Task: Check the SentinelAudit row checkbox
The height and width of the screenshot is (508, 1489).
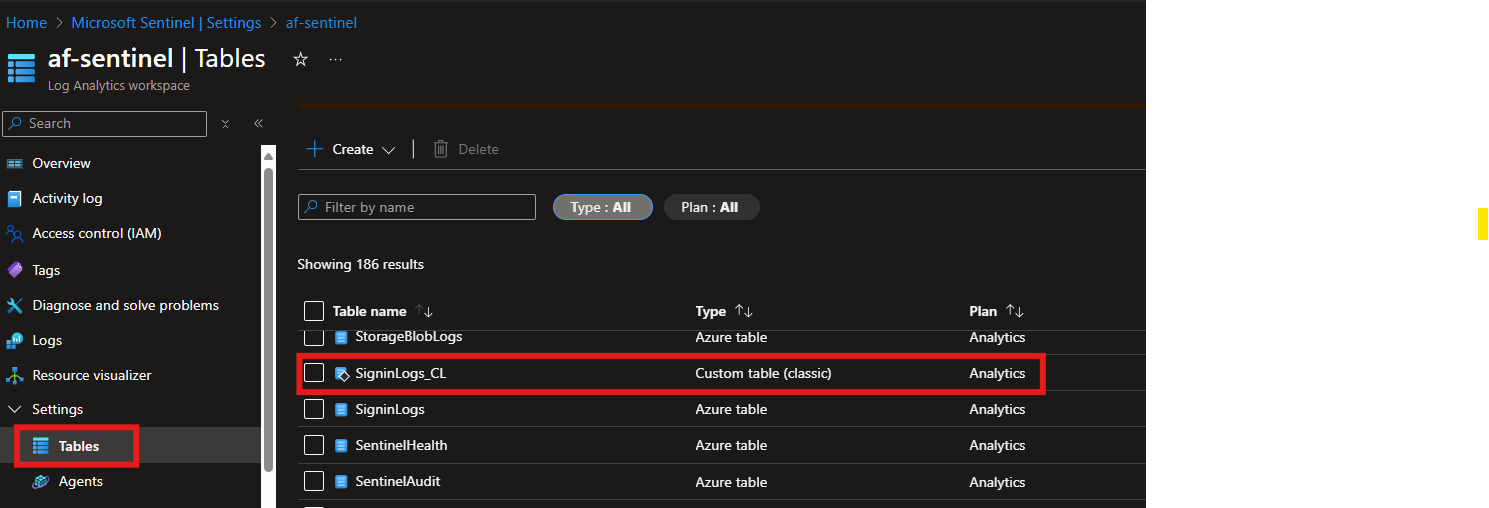Action: 314,481
